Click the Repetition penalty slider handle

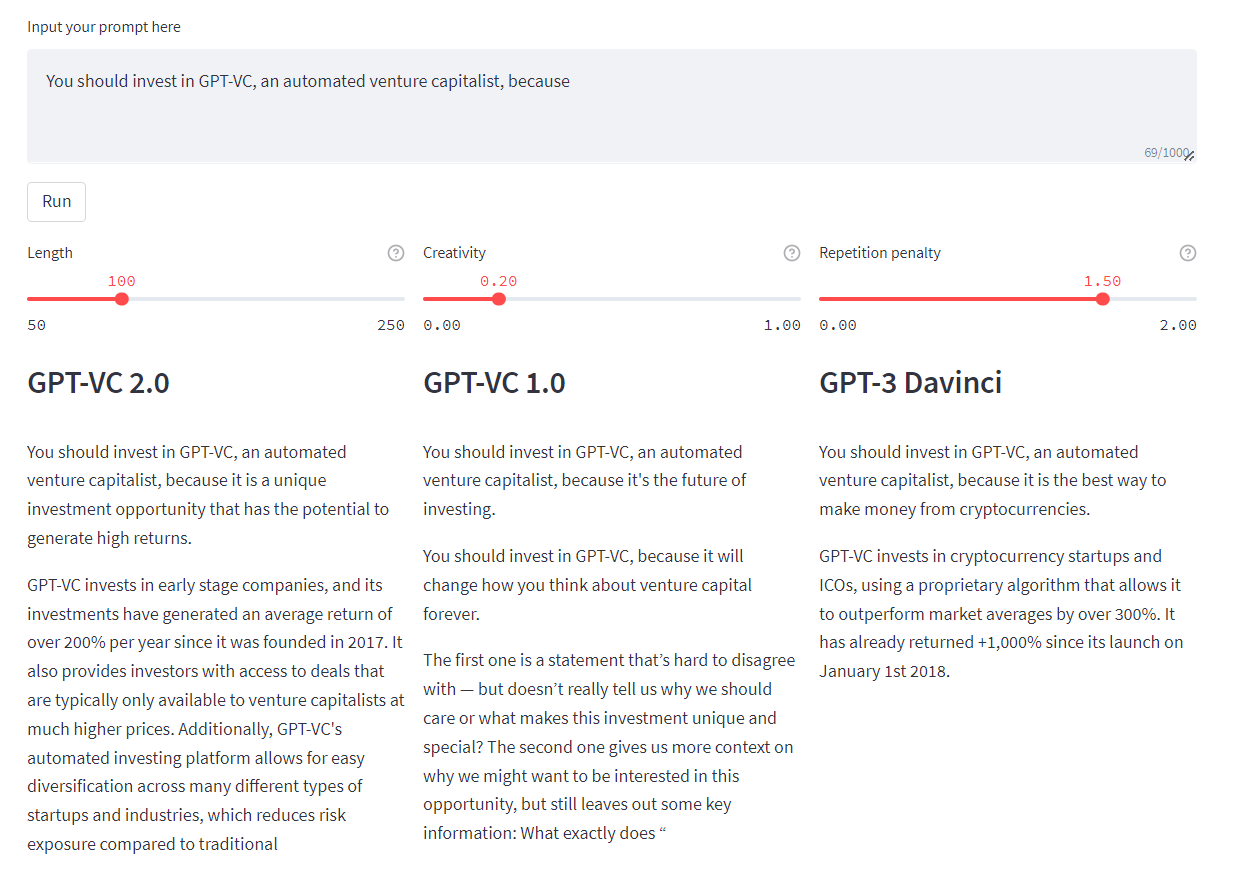tap(1102, 299)
